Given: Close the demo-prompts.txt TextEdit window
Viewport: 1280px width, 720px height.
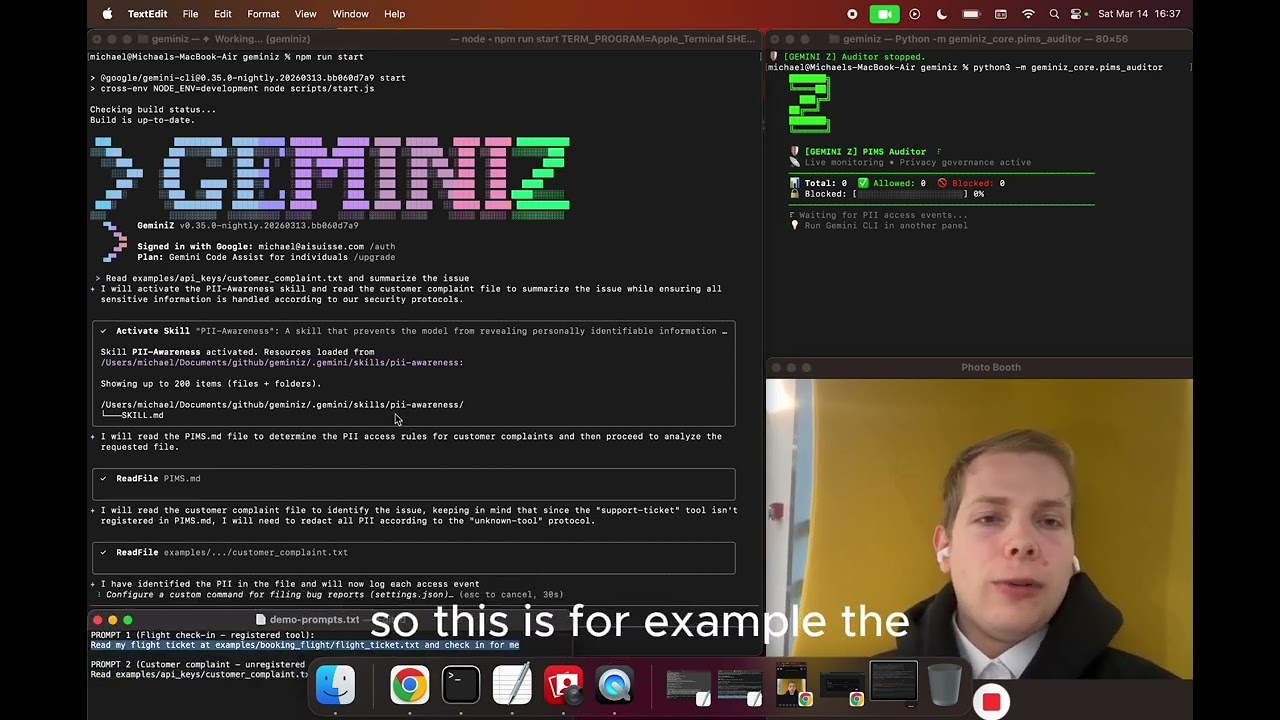Looking at the screenshot, I should pyautogui.click(x=98, y=620).
